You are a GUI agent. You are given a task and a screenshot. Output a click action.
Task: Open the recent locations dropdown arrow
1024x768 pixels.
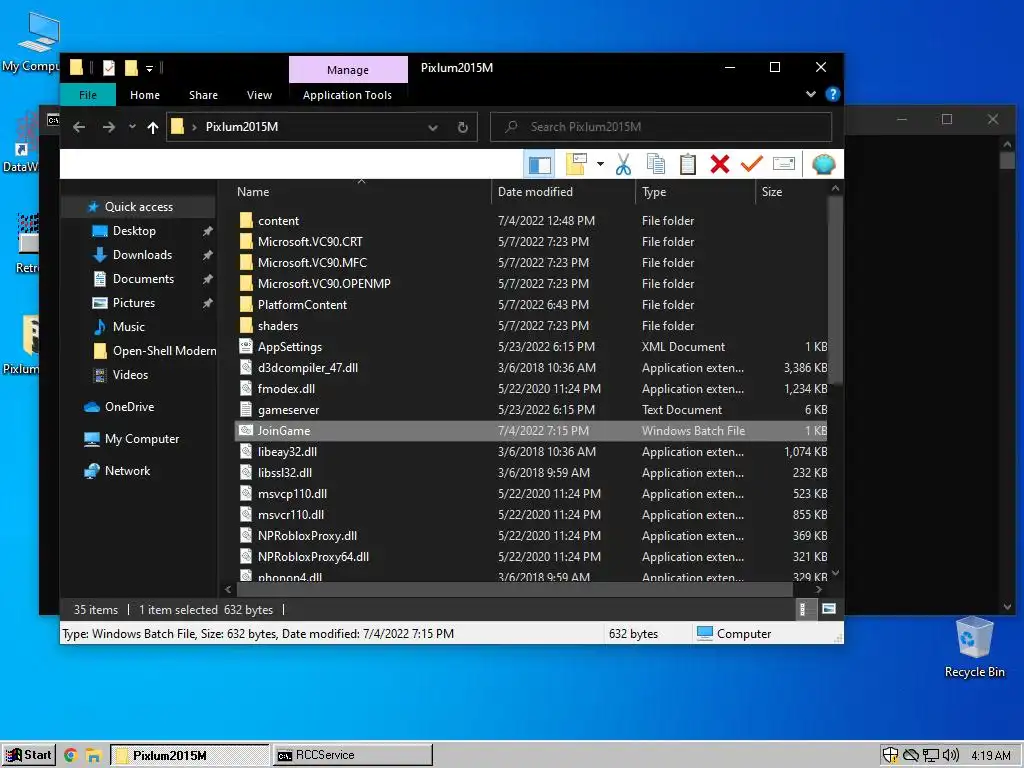click(x=132, y=127)
